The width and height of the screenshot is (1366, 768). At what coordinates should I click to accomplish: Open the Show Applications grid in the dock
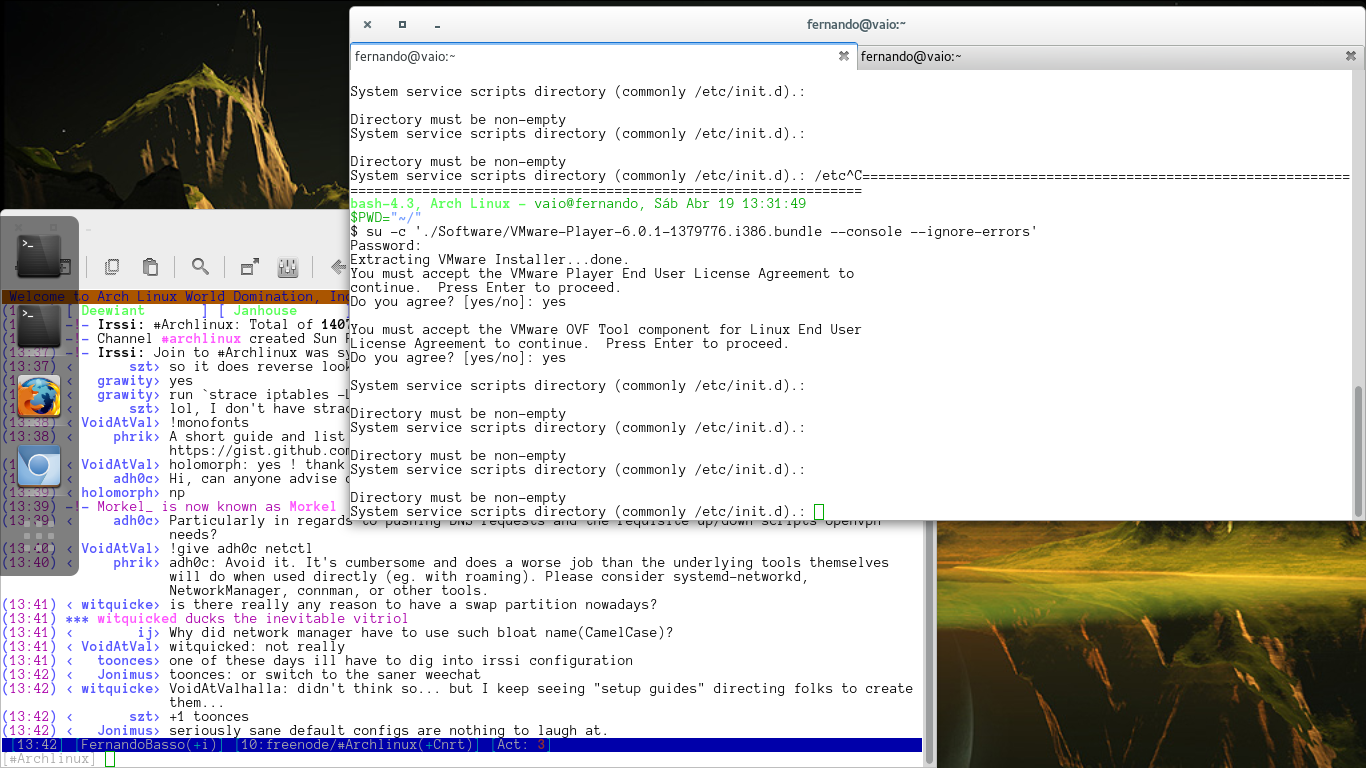(39, 537)
